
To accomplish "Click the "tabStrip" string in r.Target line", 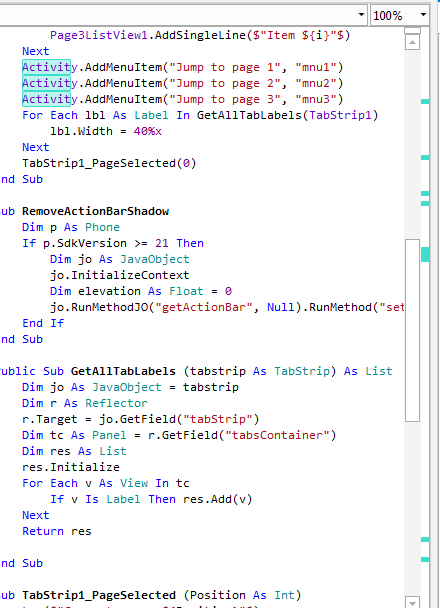I will [217, 419].
